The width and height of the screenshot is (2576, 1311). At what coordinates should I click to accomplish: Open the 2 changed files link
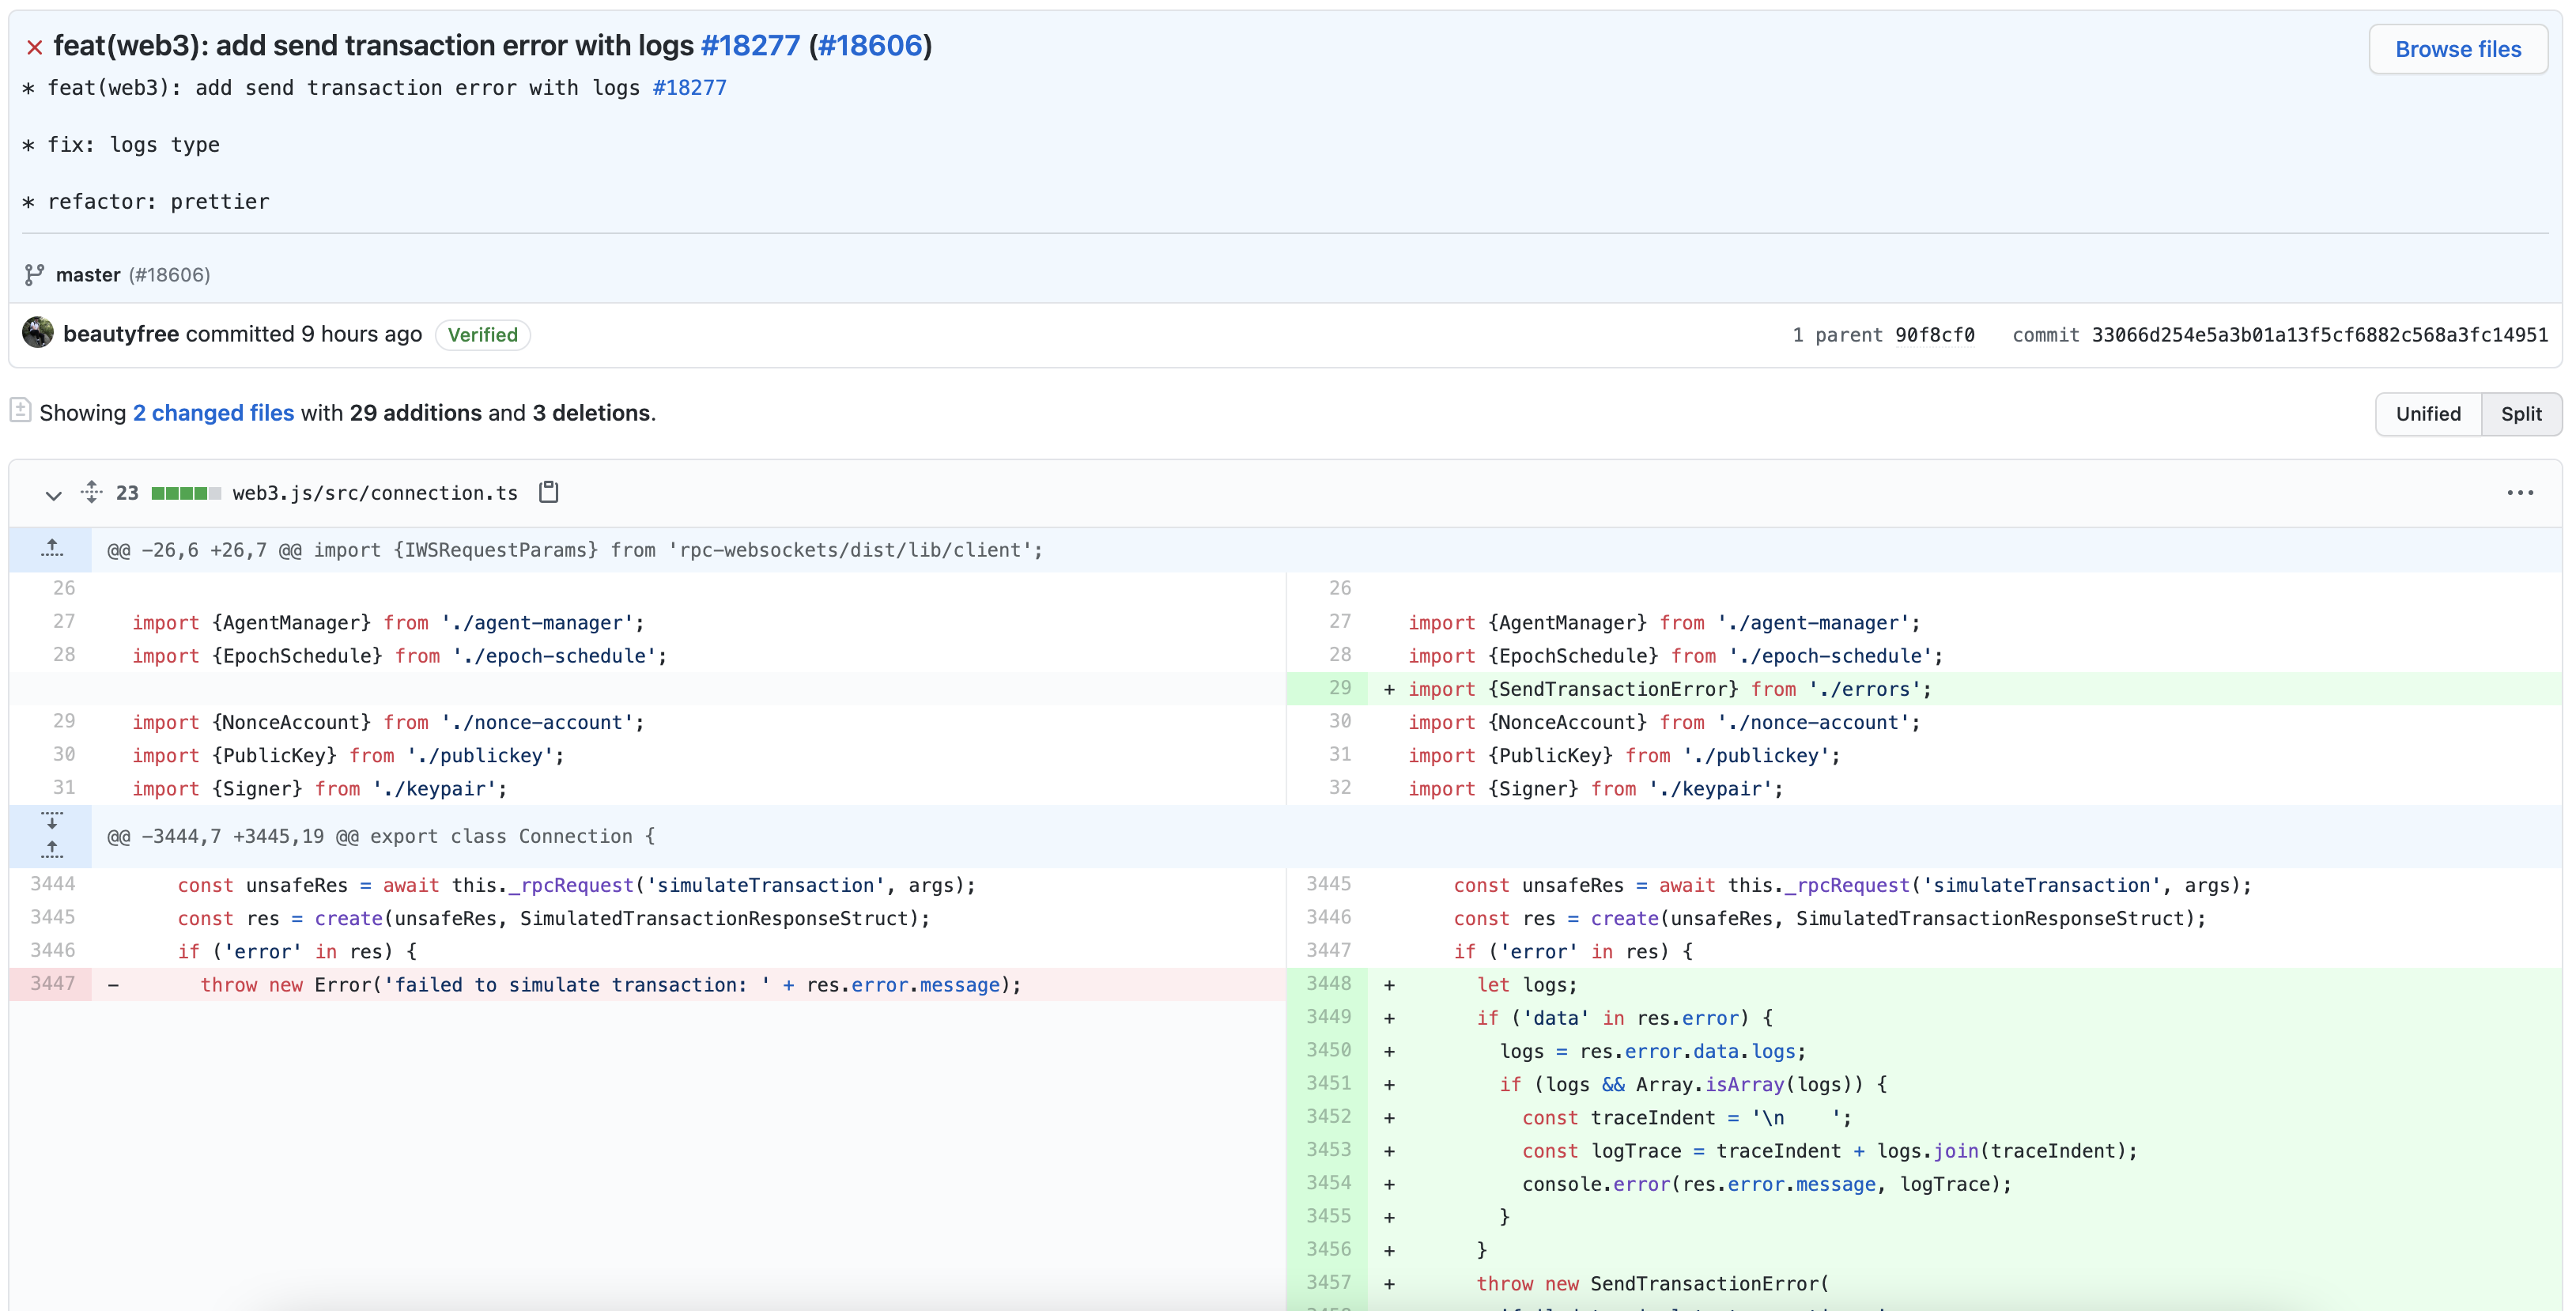pyautogui.click(x=213, y=413)
